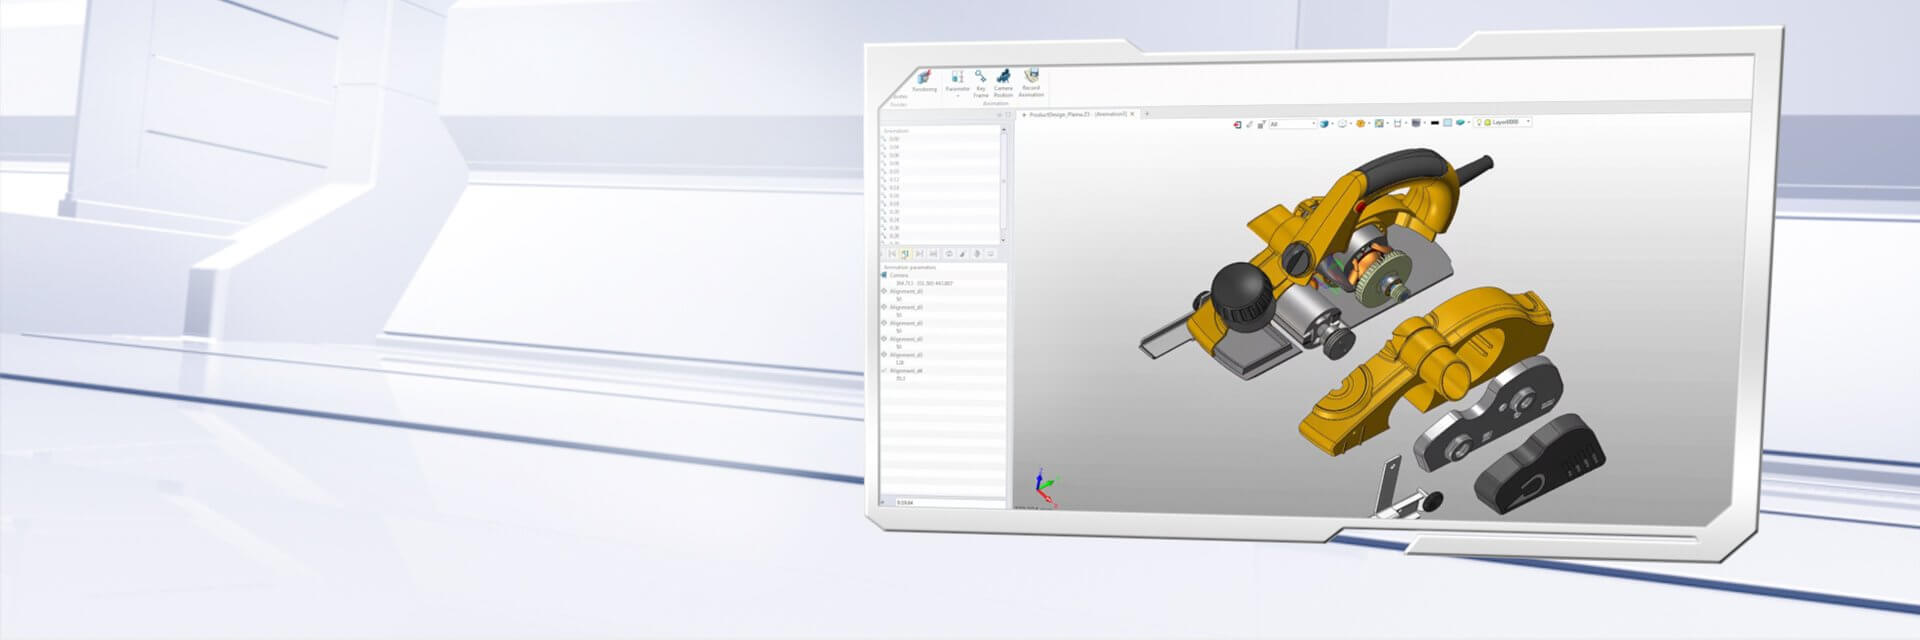The width and height of the screenshot is (1920, 640).
Task: Expand the blue cube icon's dropdown arrow
Action: pyautogui.click(x=1333, y=124)
